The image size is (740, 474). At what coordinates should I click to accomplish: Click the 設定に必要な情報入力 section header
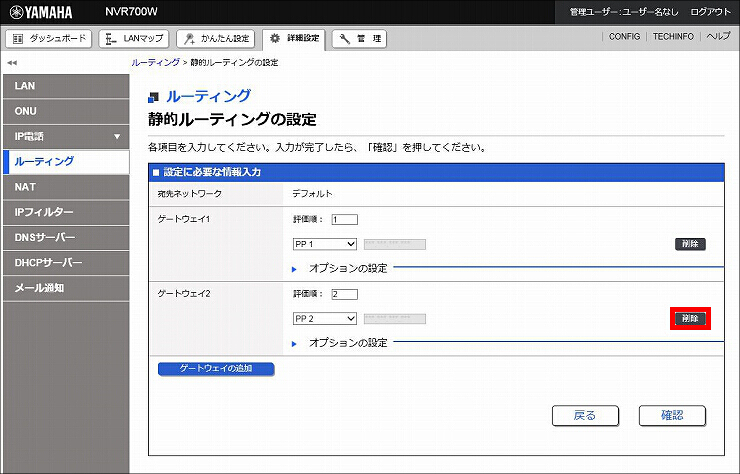click(x=437, y=172)
